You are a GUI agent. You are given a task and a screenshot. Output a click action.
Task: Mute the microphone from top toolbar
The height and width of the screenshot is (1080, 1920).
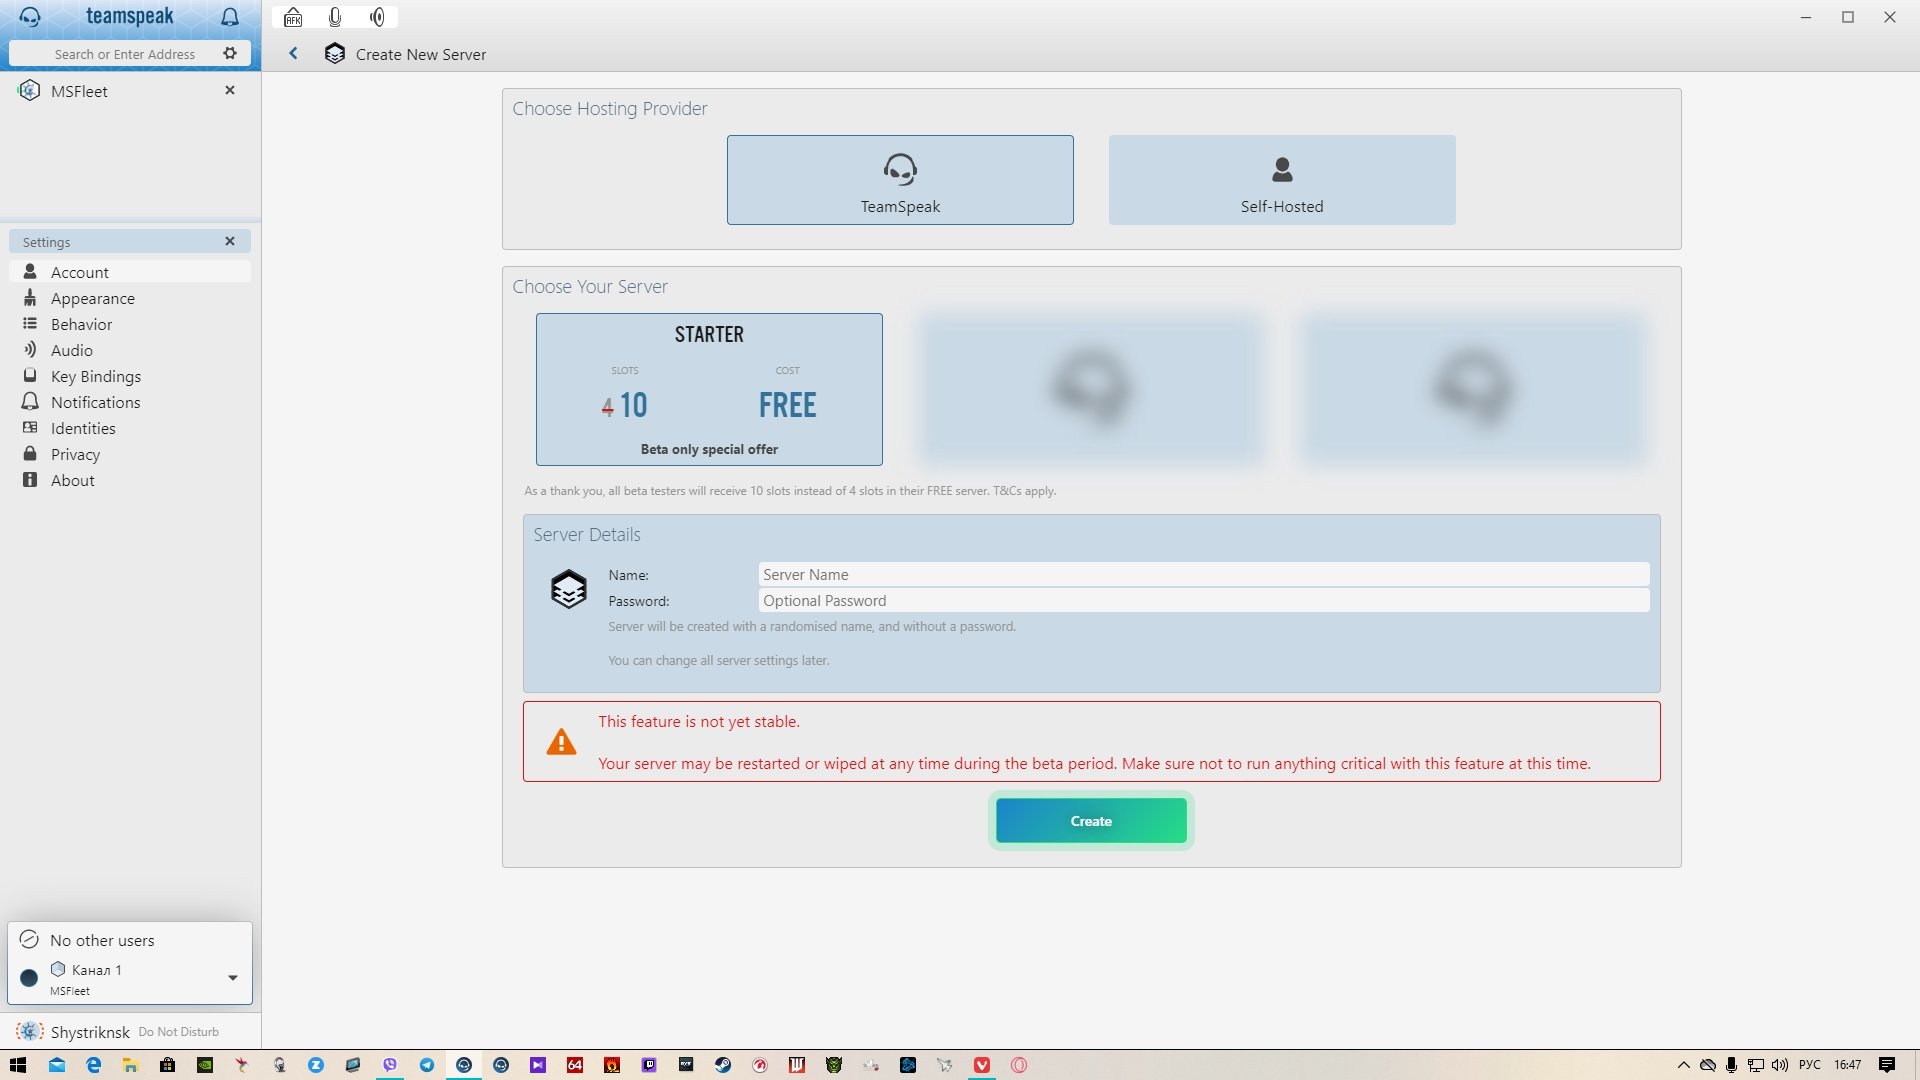pos(335,17)
